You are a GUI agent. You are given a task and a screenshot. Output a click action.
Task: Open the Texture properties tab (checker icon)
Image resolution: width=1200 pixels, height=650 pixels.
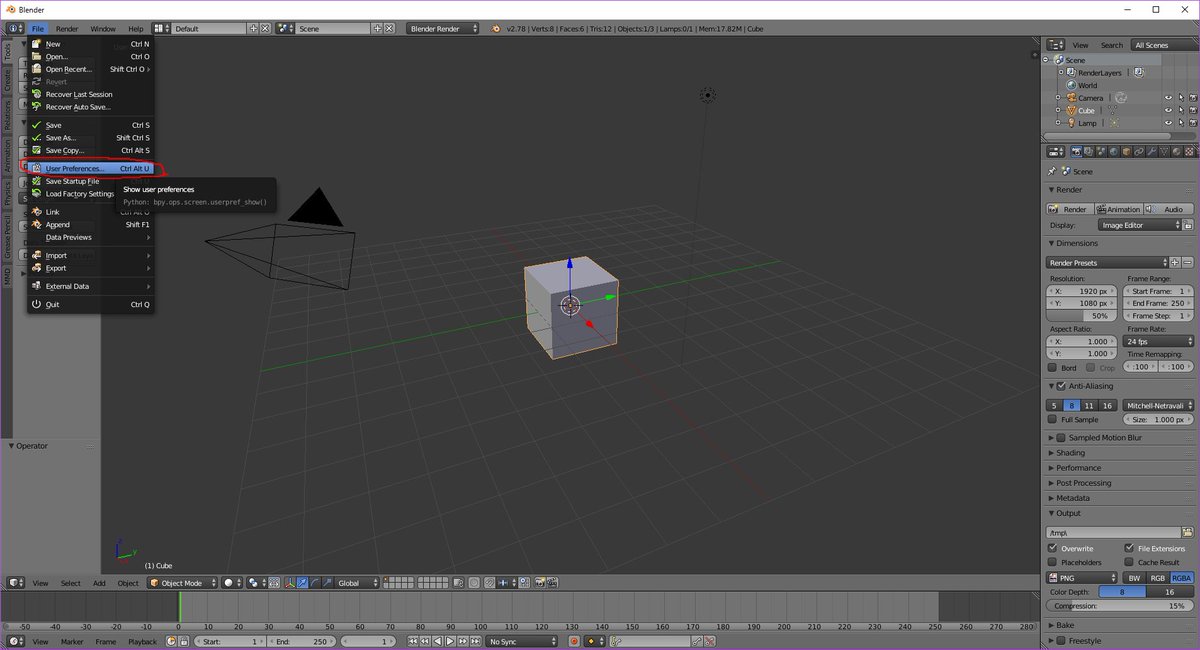[1188, 152]
